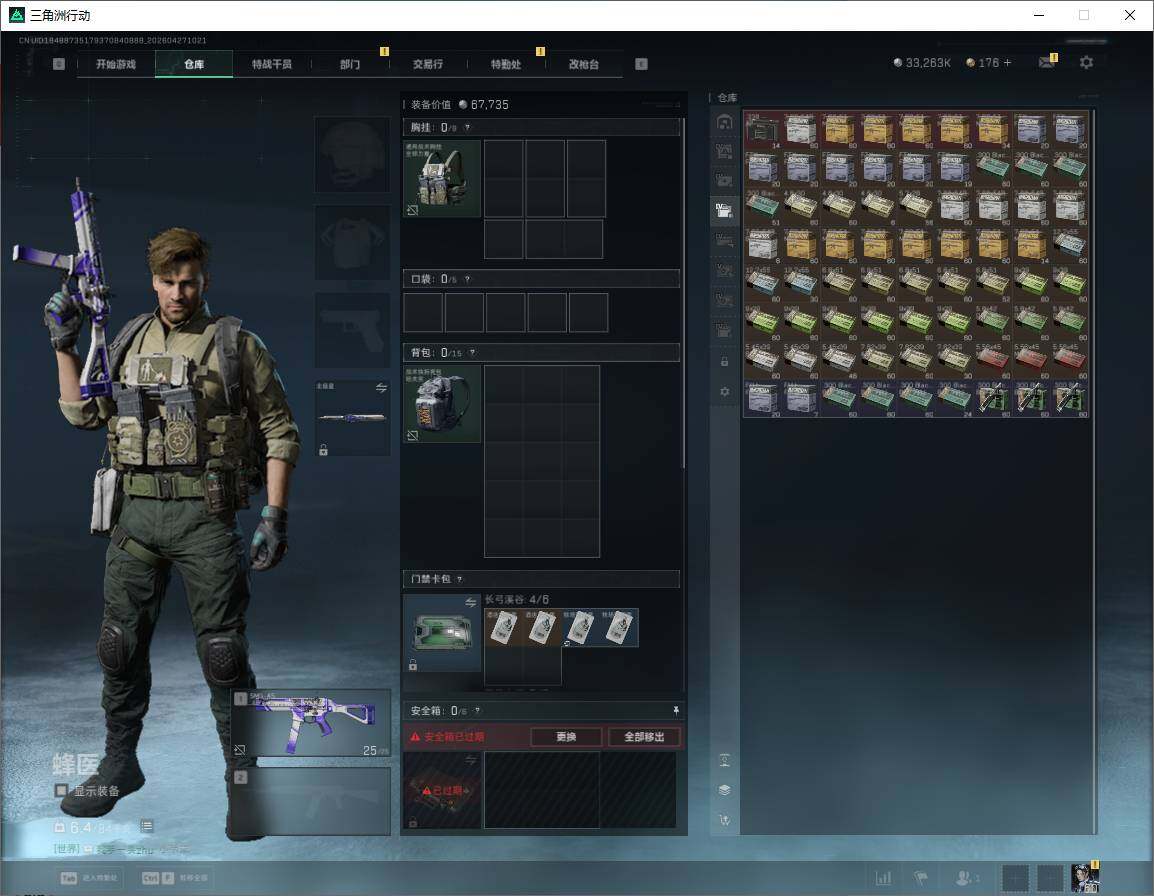
Task: Click 更换 to replace the safe box
Action: pos(566,737)
